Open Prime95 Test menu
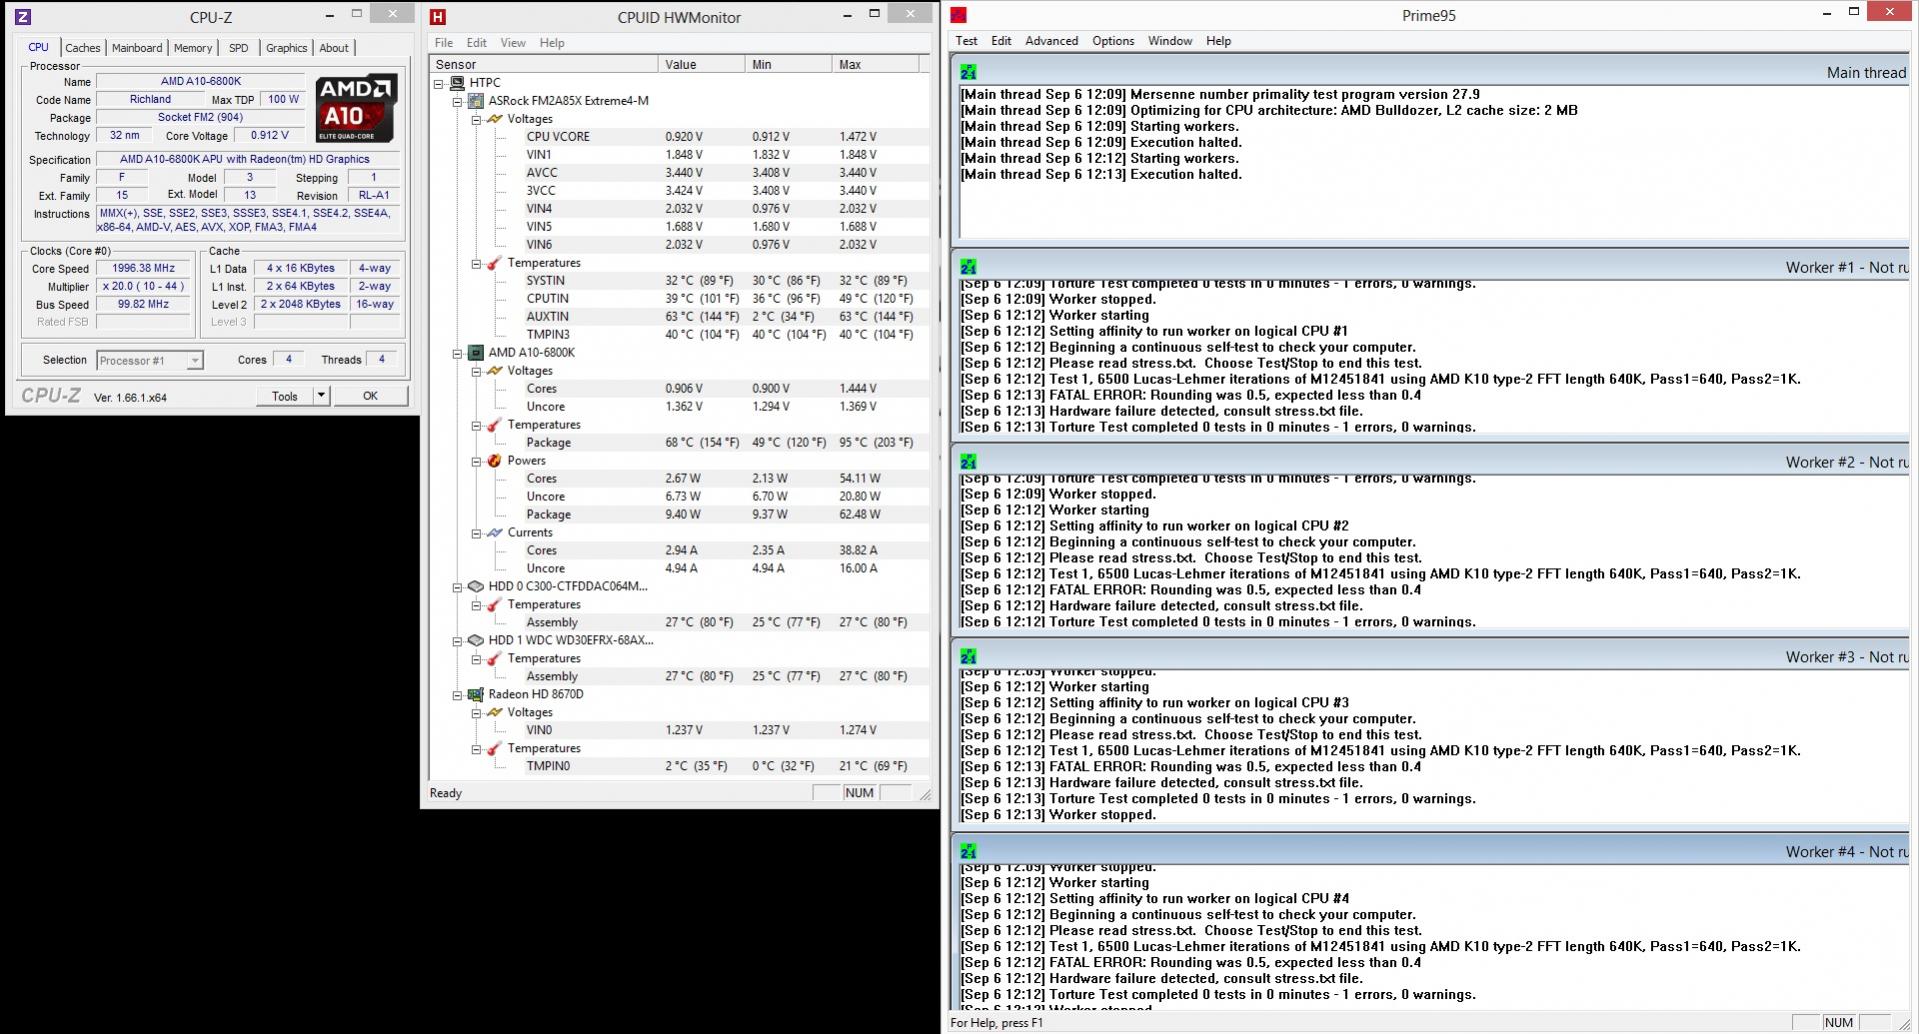This screenshot has width=1919, height=1034. tap(967, 41)
